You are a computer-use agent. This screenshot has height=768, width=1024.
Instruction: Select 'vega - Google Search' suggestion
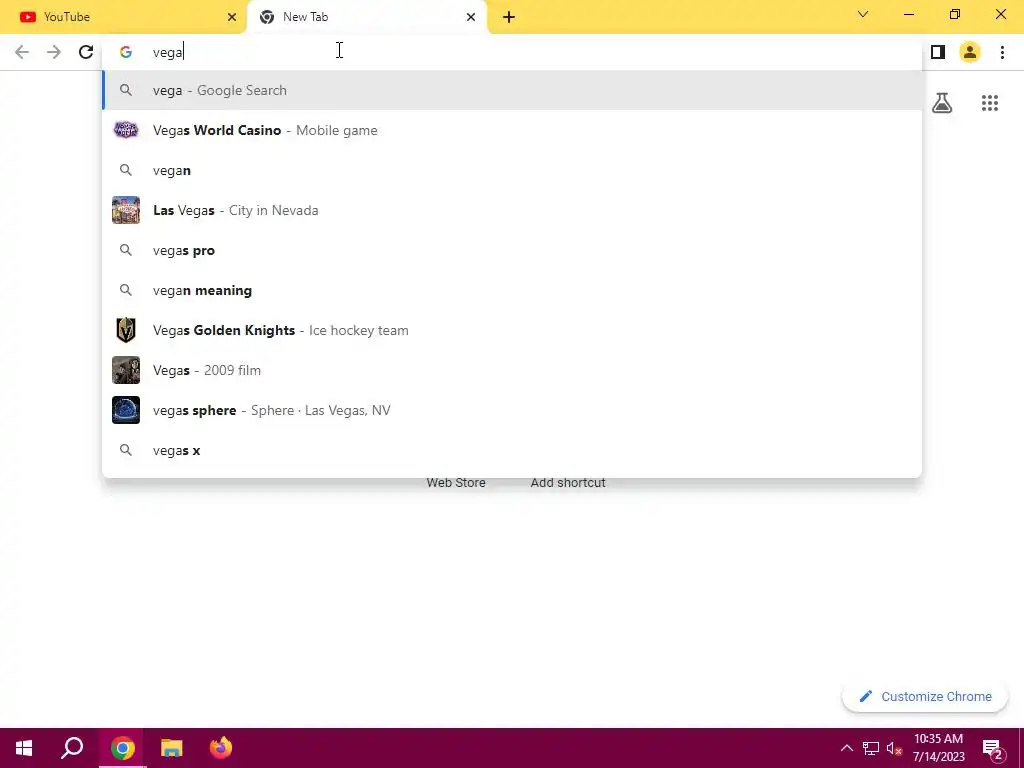point(512,90)
